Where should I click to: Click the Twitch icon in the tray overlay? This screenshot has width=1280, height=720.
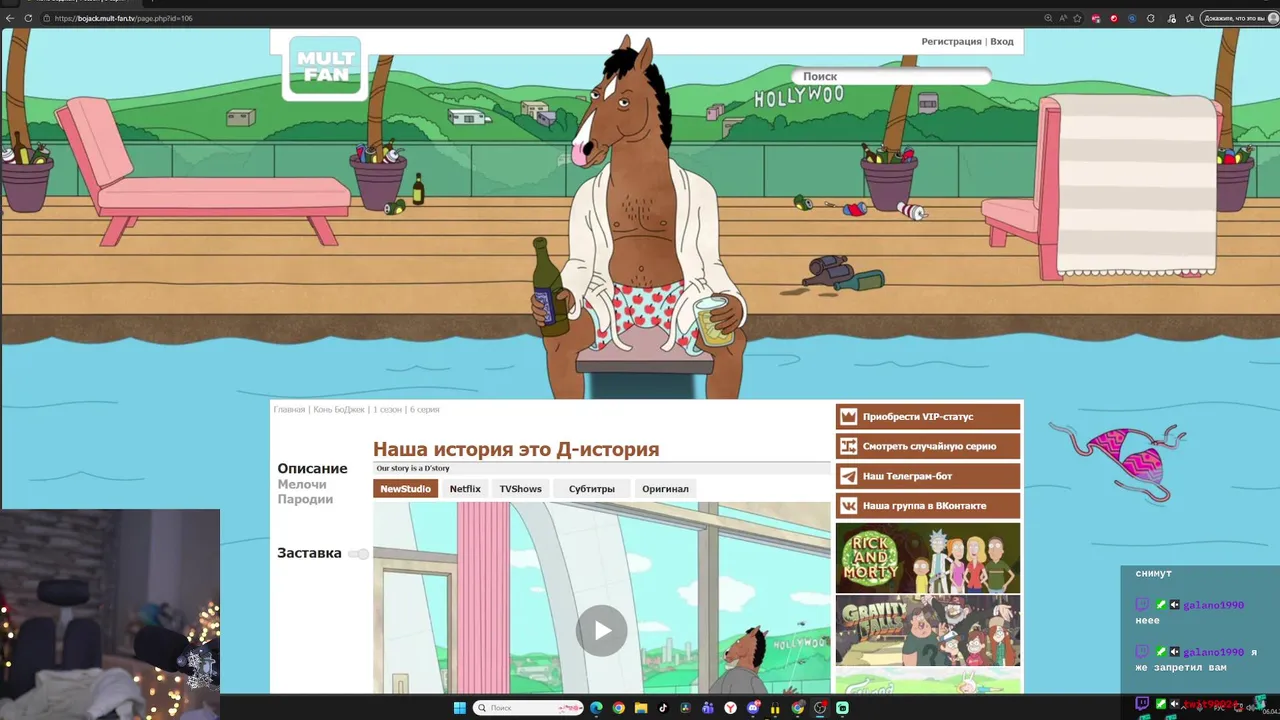[1143, 705]
